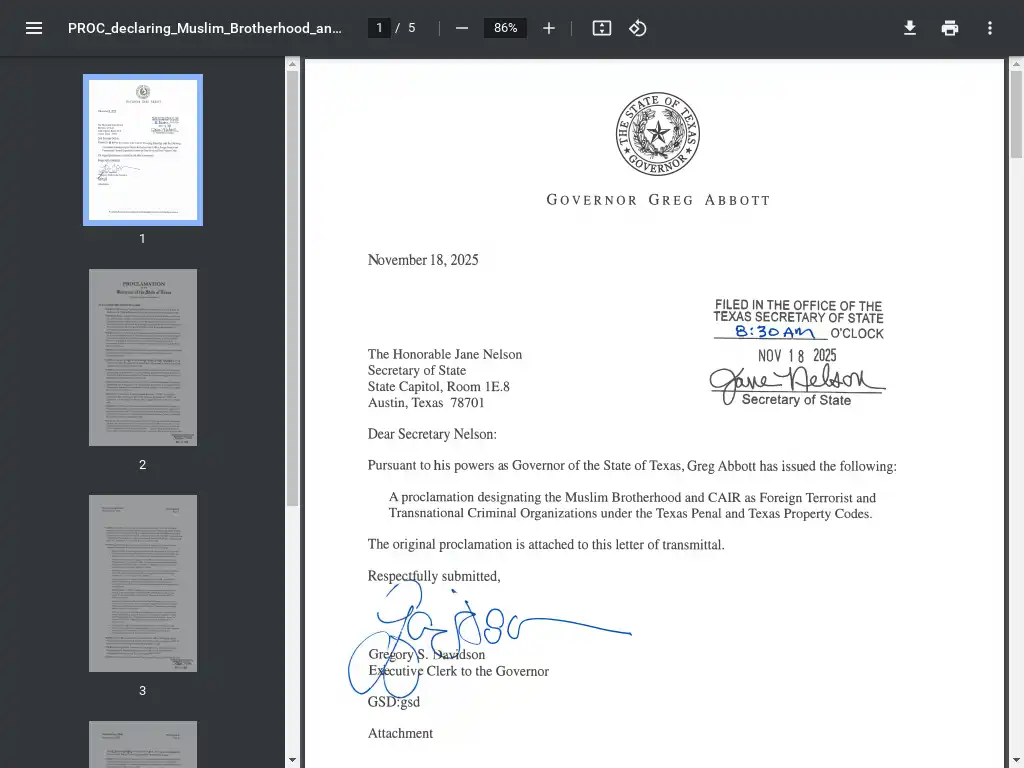The image size is (1024, 768).
Task: Click the PDF file name title
Action: (x=205, y=28)
